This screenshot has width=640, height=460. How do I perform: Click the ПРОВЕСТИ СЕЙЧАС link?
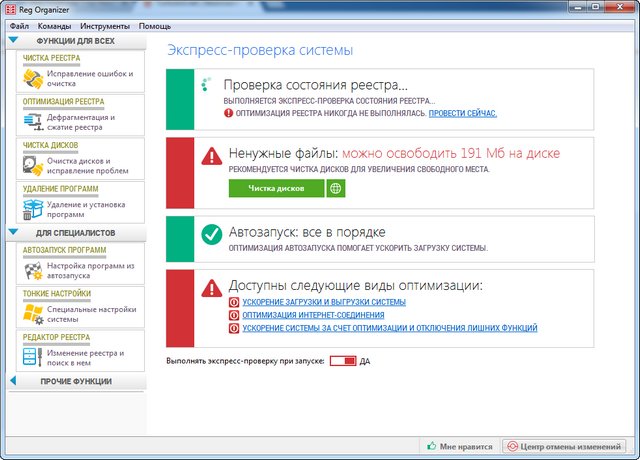tap(462, 113)
